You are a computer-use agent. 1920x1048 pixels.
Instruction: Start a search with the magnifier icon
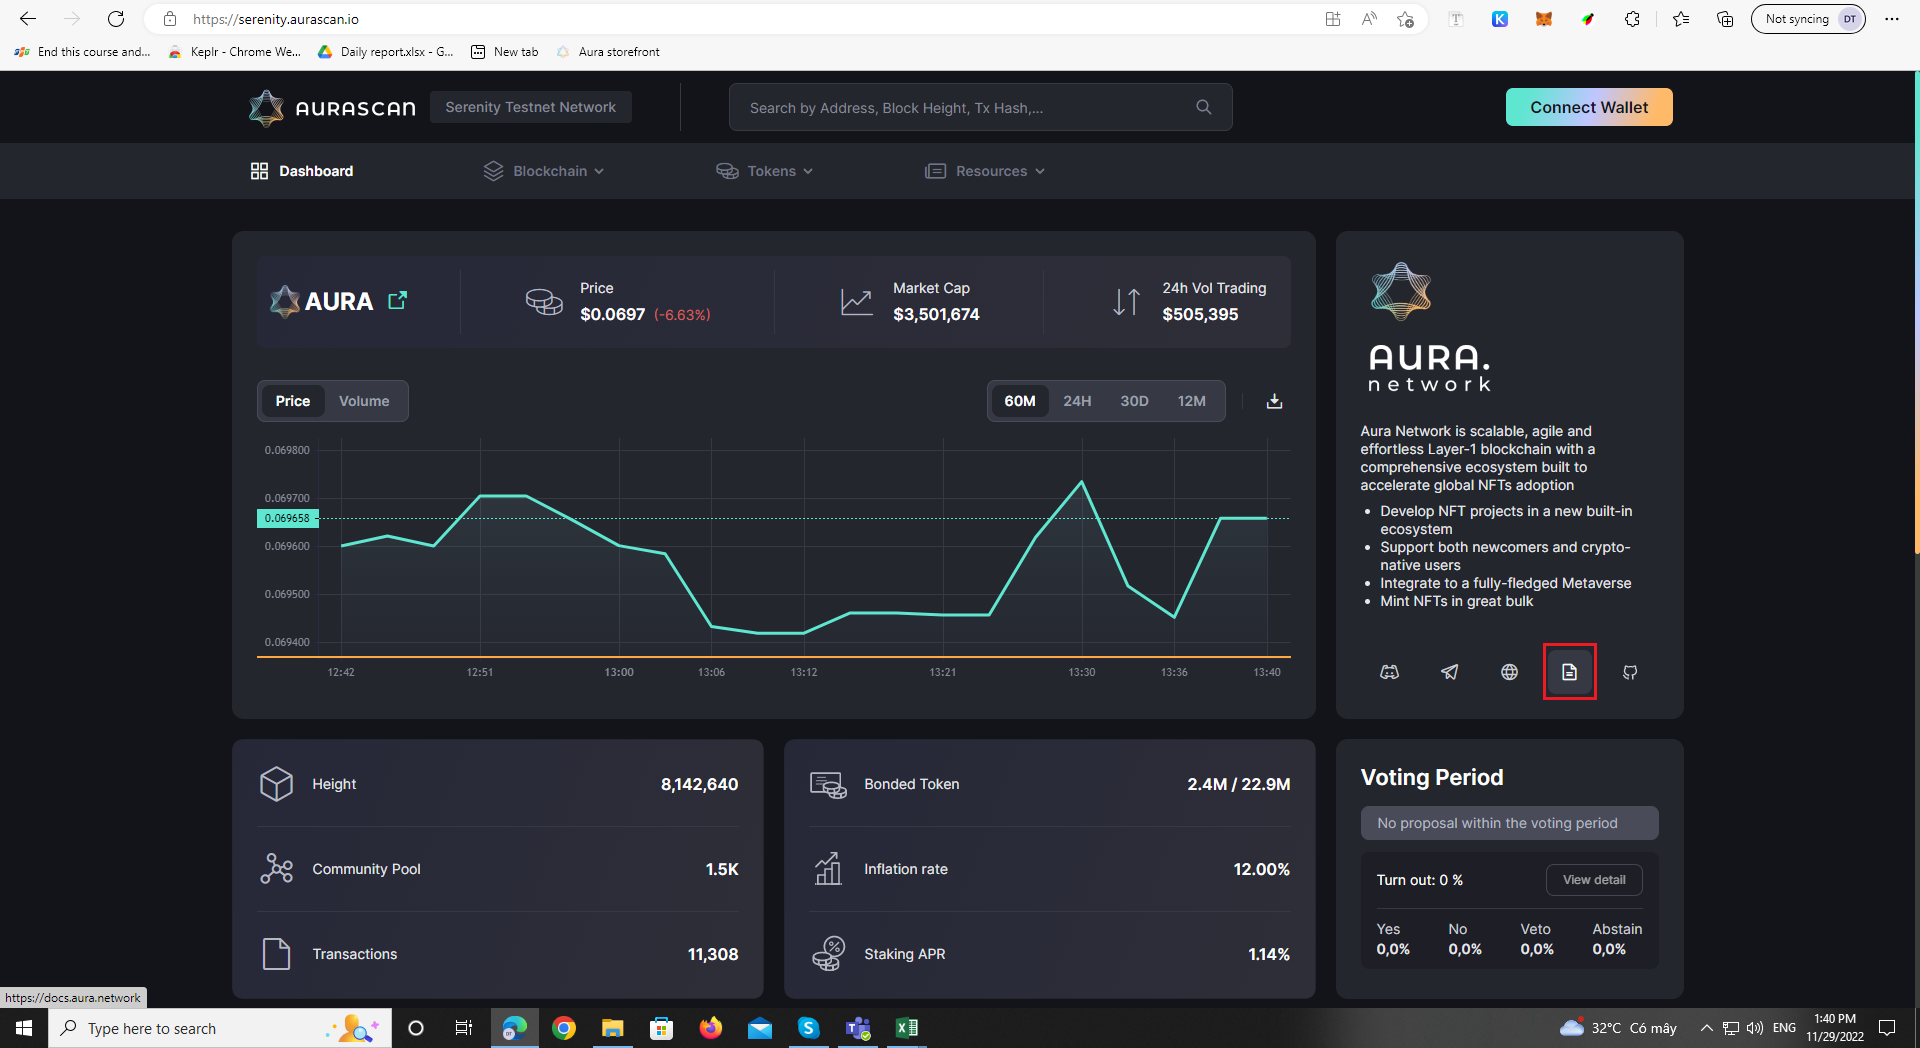click(x=1203, y=107)
